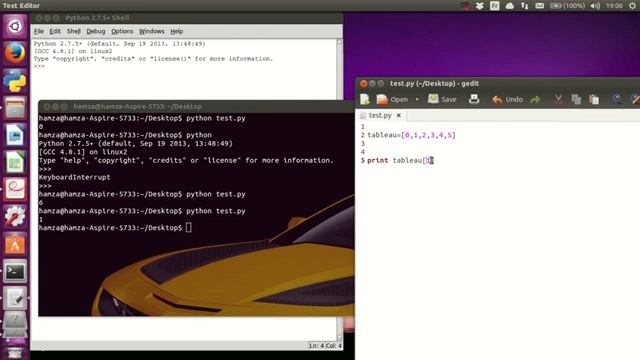
Task: Click the terminal prompt cursor line
Action: pos(115,228)
